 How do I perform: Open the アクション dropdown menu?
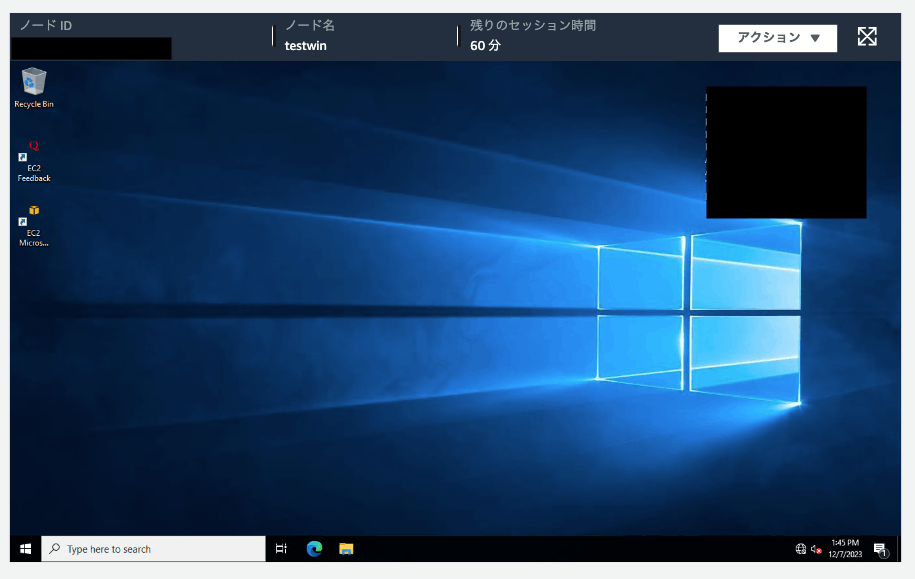tap(777, 38)
